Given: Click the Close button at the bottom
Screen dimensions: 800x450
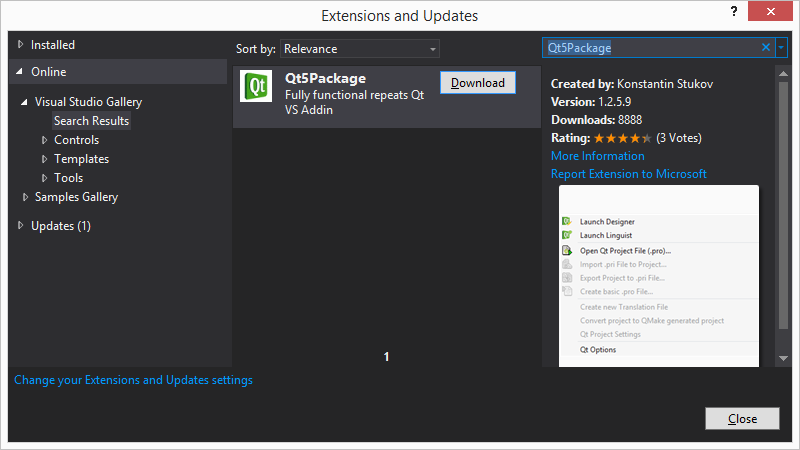Looking at the screenshot, I should coord(742,418).
